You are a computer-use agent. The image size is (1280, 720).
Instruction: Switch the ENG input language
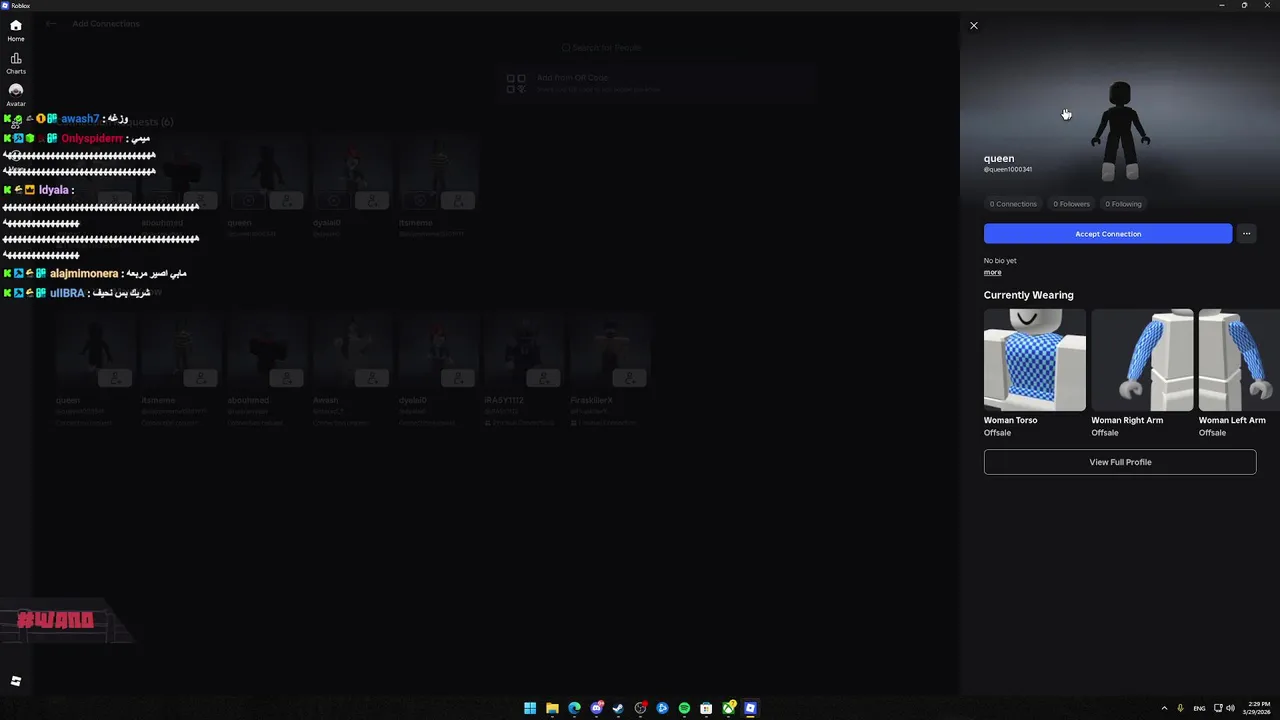(1199, 708)
